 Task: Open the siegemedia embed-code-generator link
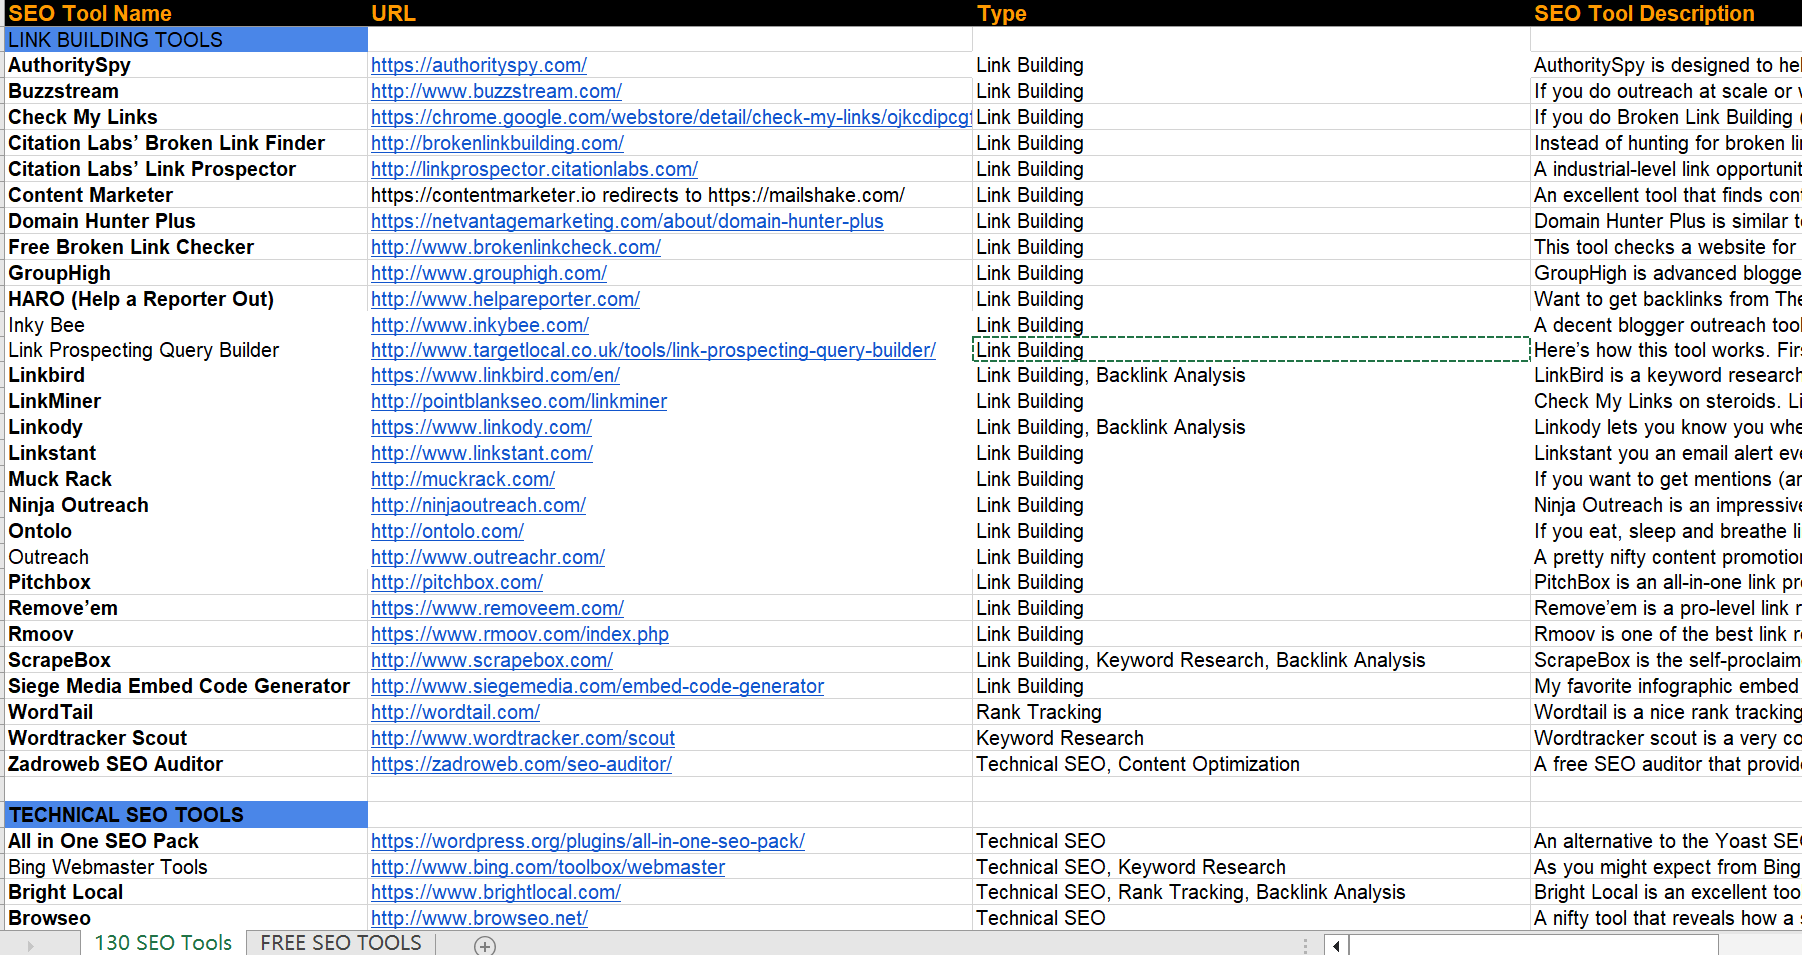(x=597, y=686)
